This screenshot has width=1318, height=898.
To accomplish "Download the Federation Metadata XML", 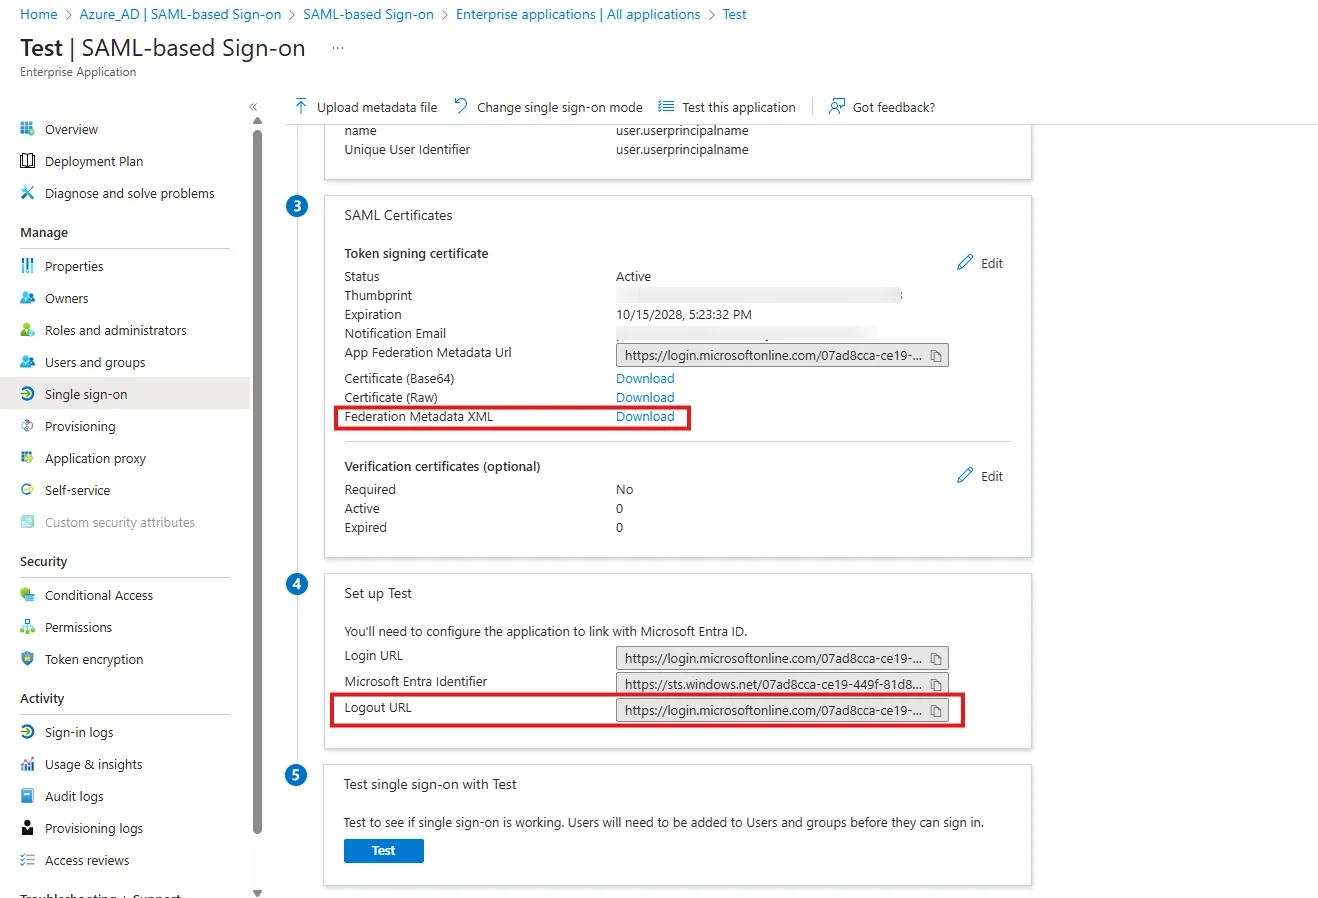I will (x=644, y=416).
